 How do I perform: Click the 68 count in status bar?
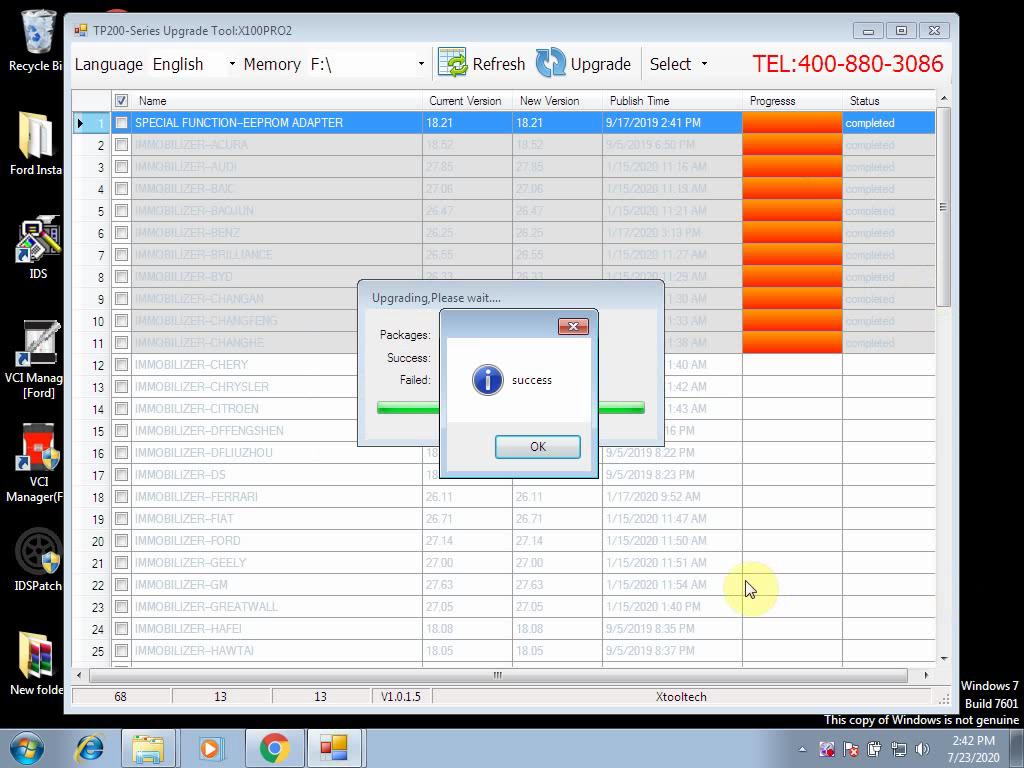point(120,697)
